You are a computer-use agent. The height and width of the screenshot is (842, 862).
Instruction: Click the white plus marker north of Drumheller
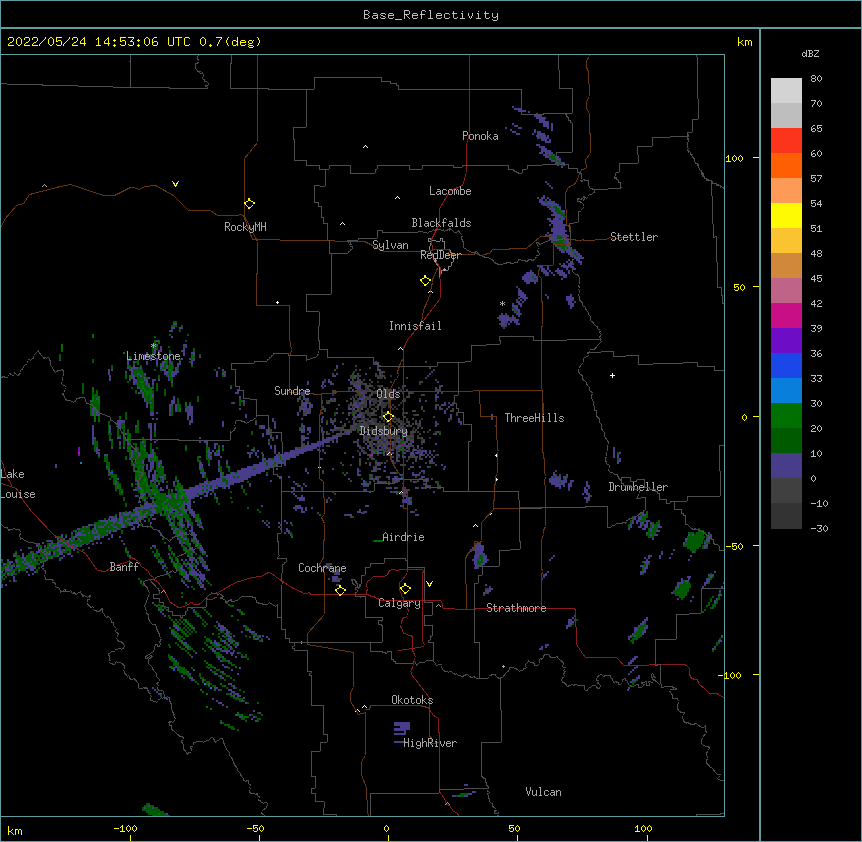point(612,375)
